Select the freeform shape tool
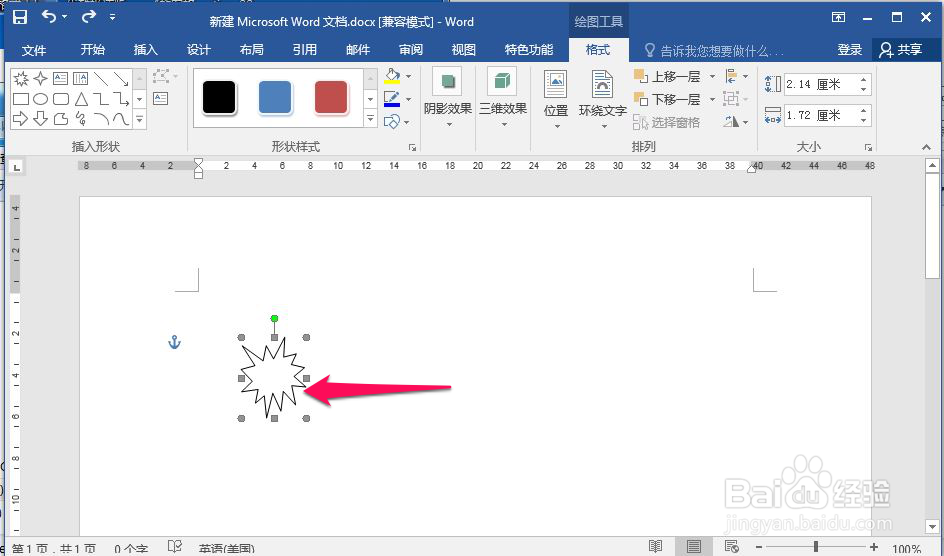The width and height of the screenshot is (944, 556). click(x=61, y=119)
